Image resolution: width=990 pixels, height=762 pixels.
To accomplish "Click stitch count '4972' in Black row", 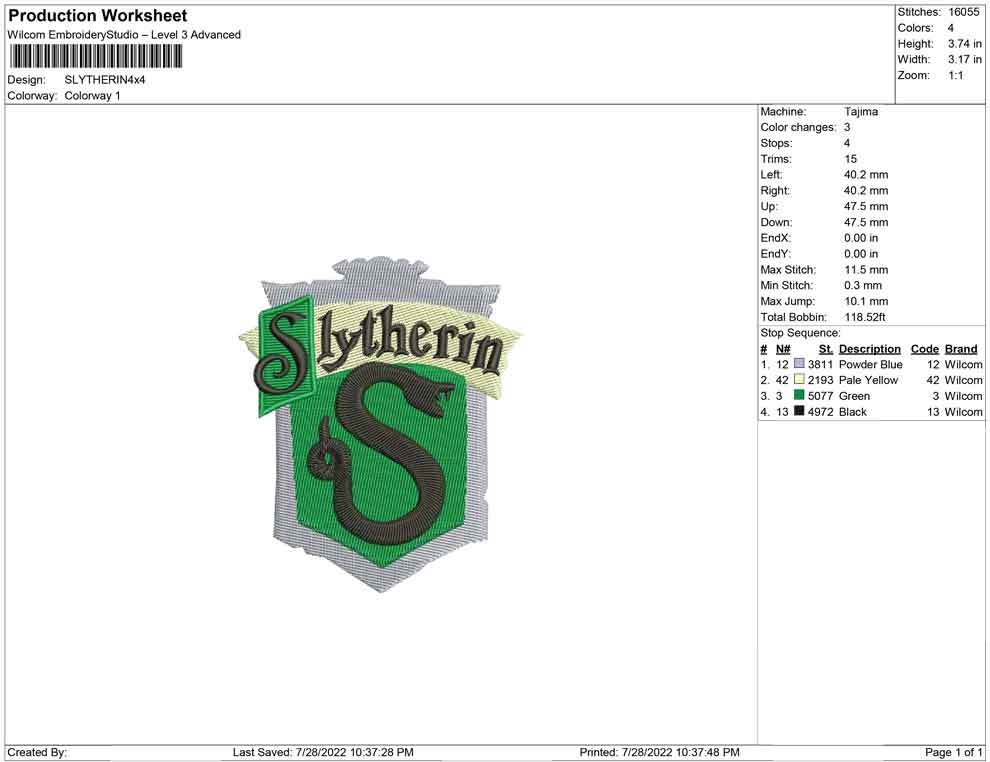I will pyautogui.click(x=820, y=412).
